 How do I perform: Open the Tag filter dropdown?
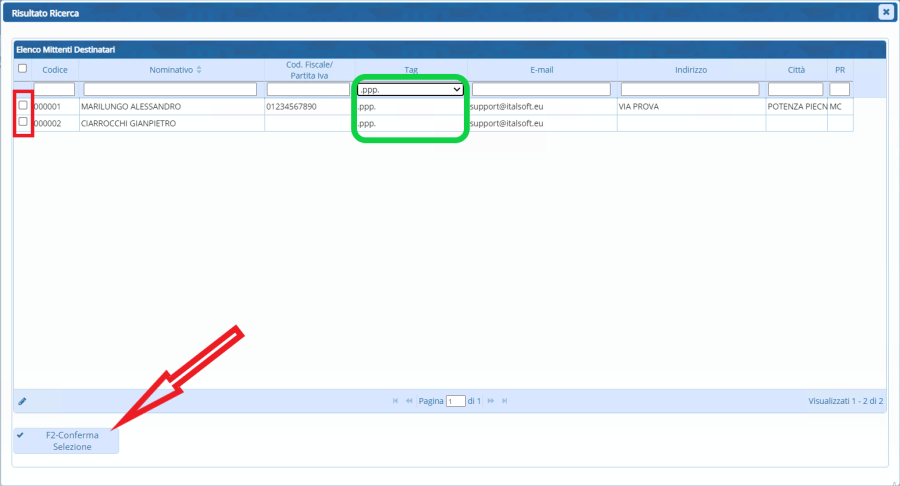pyautogui.click(x=410, y=89)
